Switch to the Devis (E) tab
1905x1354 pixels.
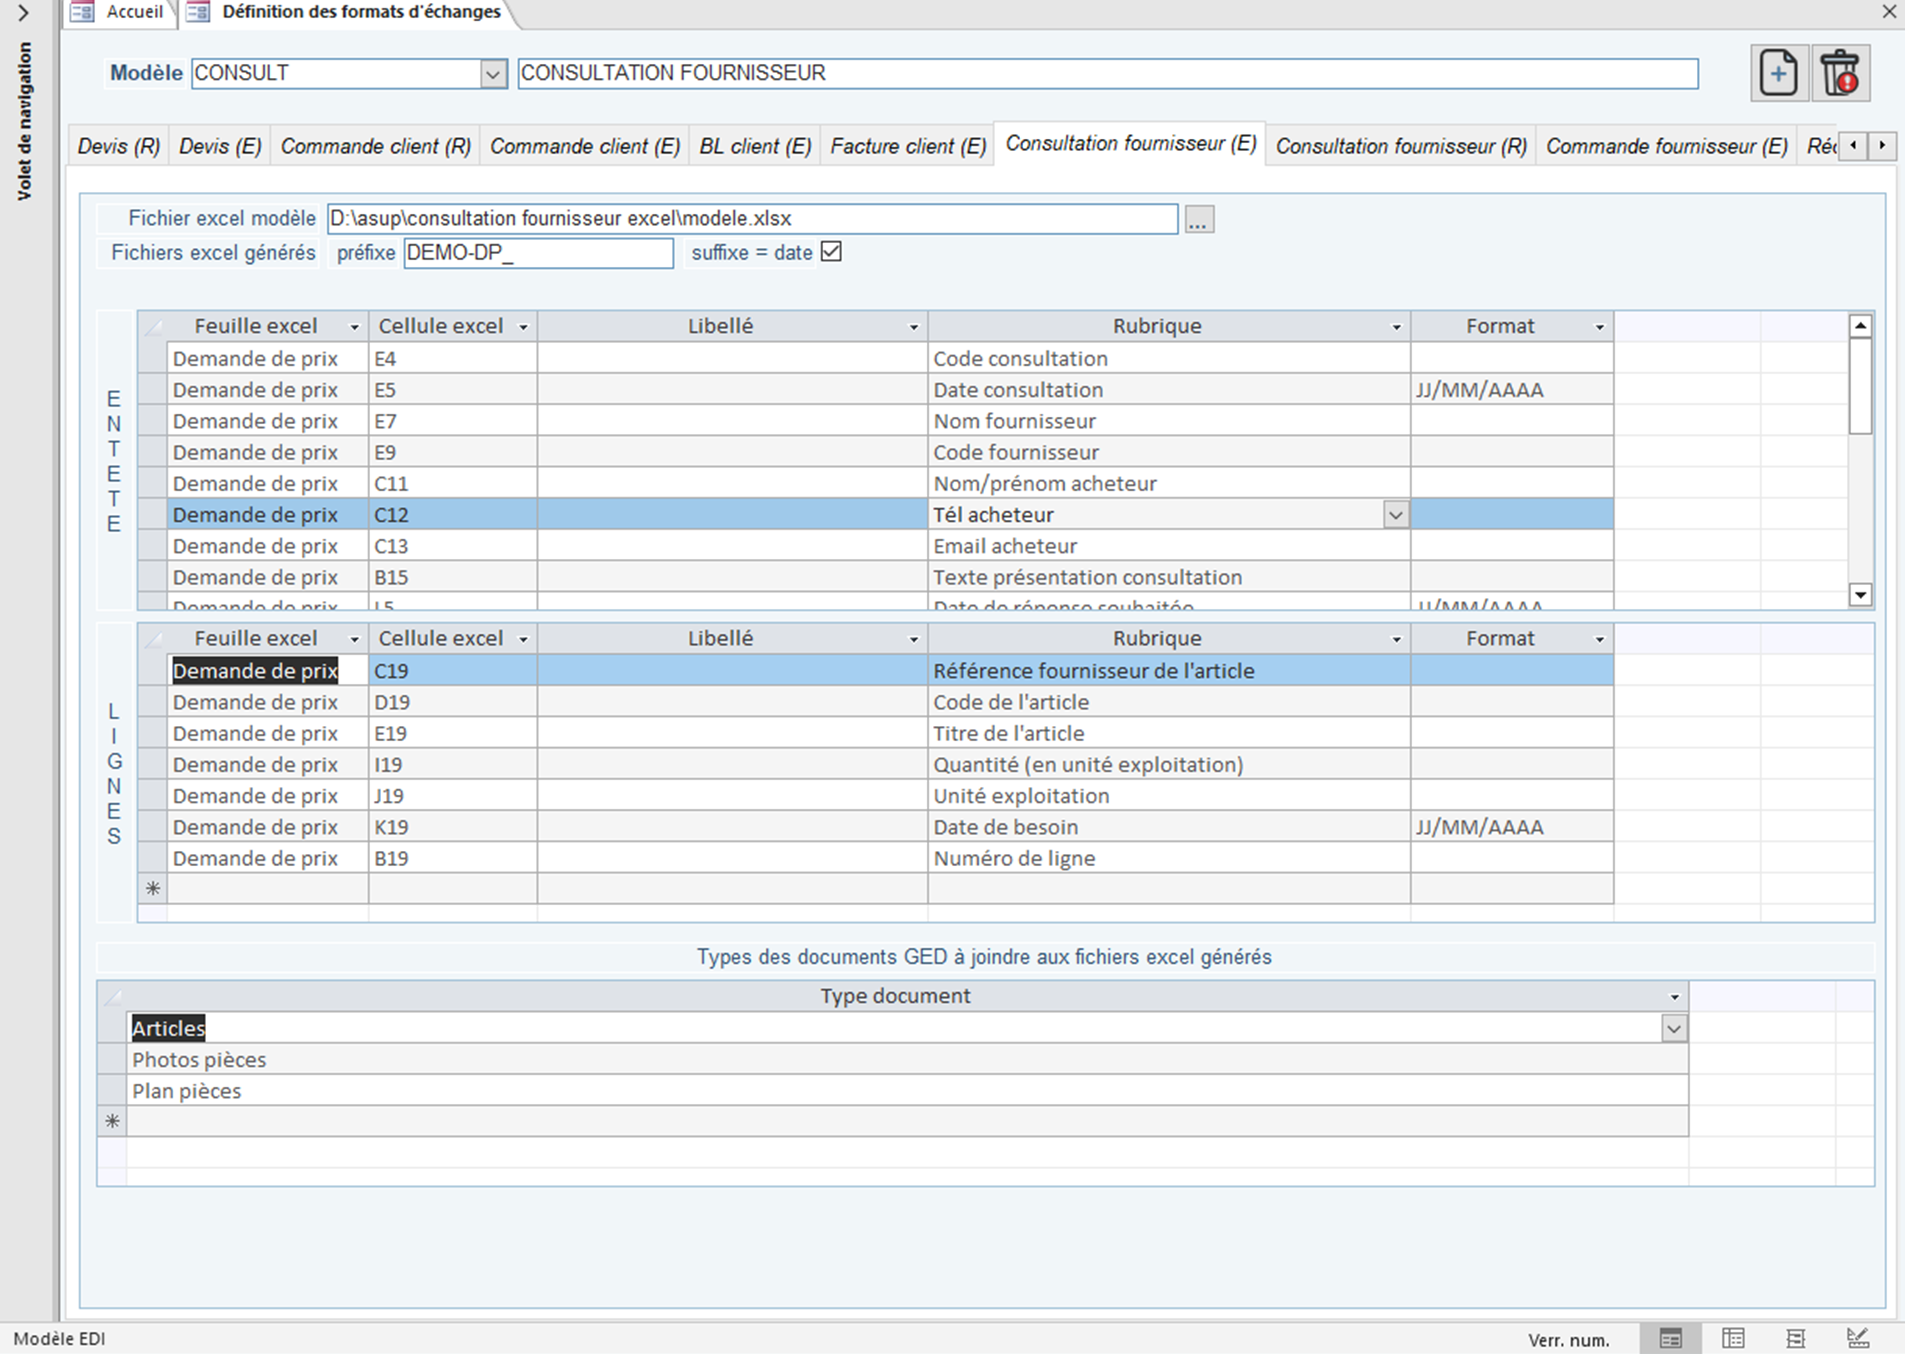218,145
